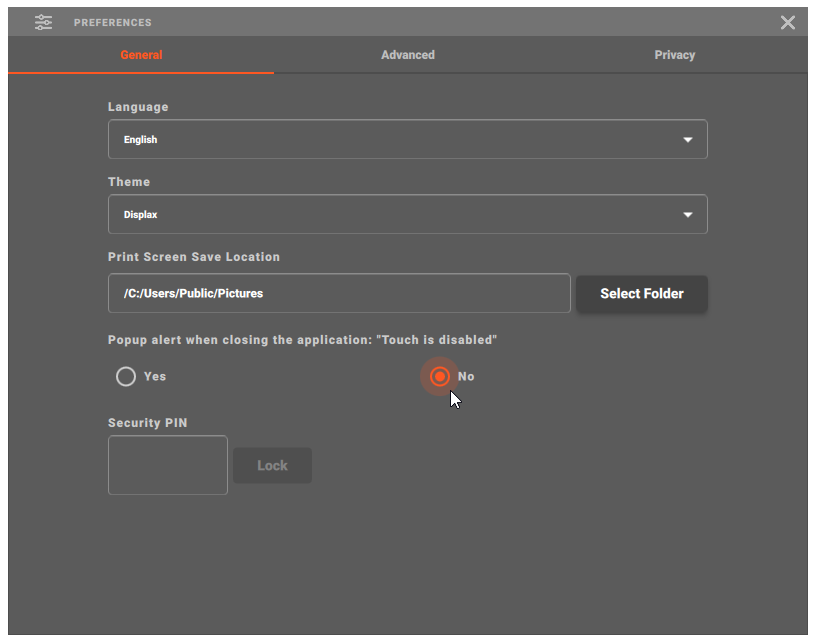Screen dimensions: 814x642
Task: Click the Preferences sliders icon in title bar
Action: [43, 22]
